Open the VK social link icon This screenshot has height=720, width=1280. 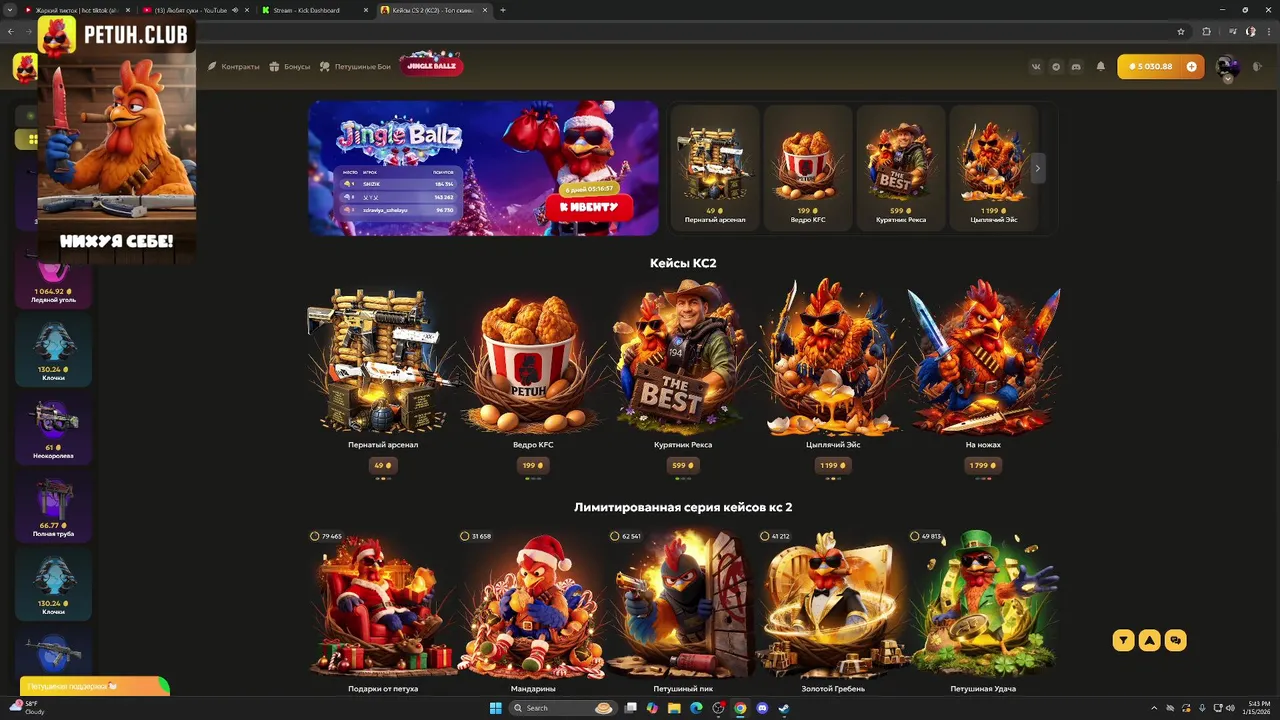coord(1036,66)
